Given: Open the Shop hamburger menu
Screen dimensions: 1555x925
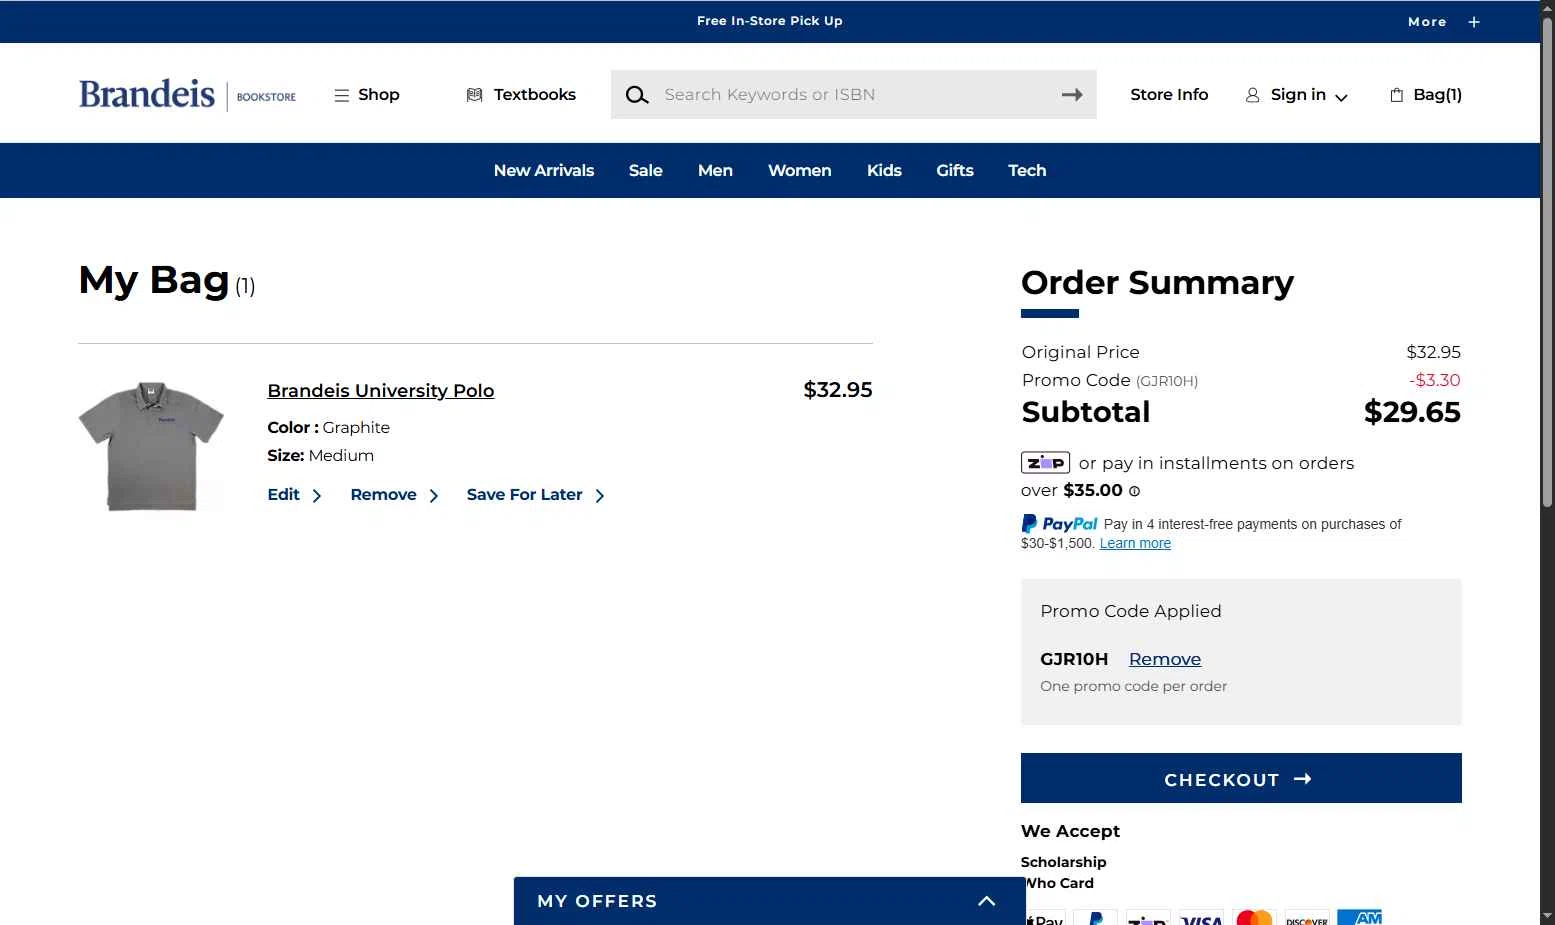Looking at the screenshot, I should click(366, 95).
